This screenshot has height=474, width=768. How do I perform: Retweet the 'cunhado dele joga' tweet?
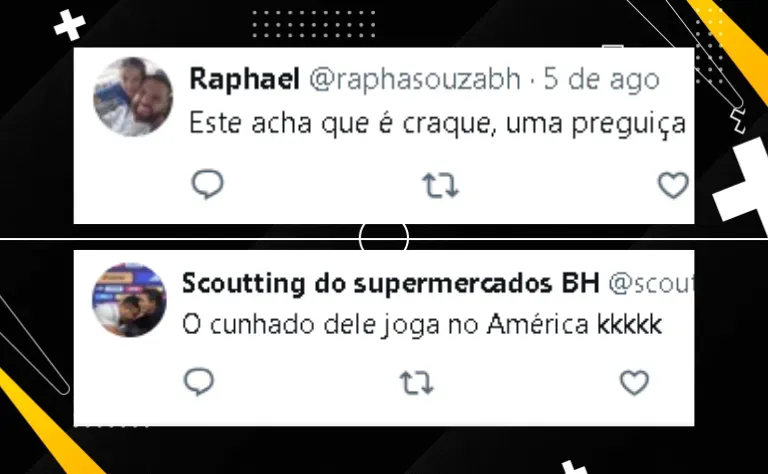[x=417, y=382]
